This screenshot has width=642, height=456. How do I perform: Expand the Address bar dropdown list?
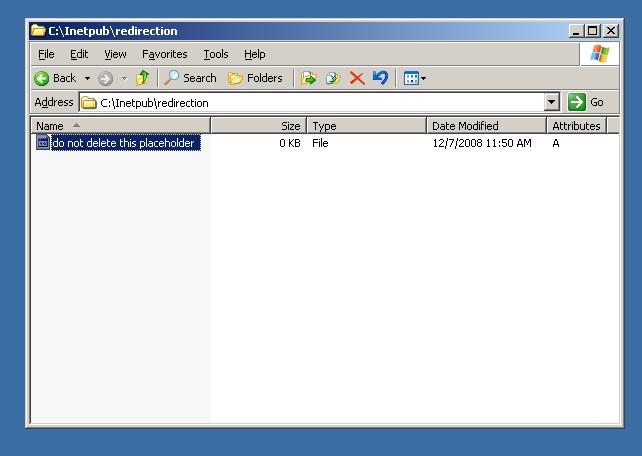click(x=552, y=102)
